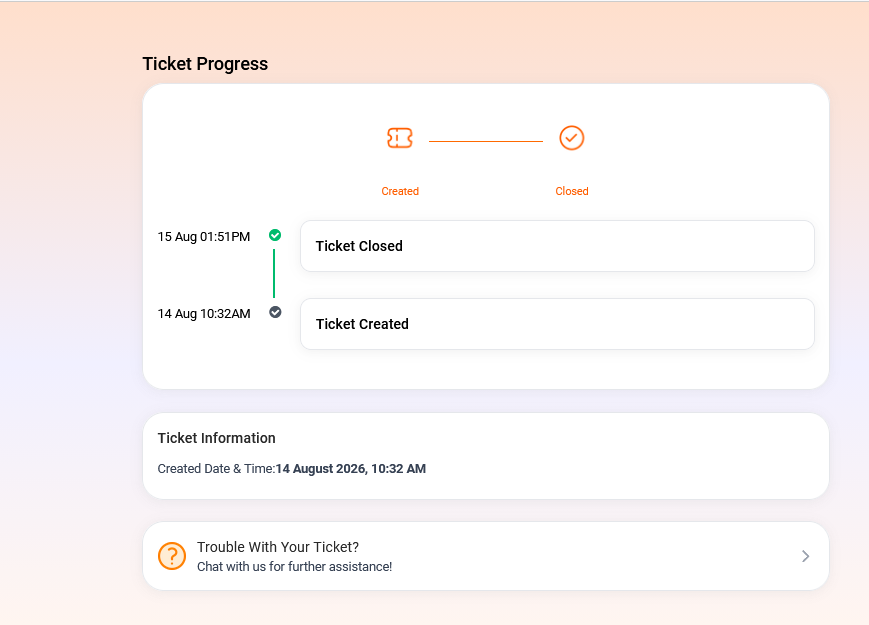
Task: Click the created date 14 August 2026 value
Action: point(351,469)
